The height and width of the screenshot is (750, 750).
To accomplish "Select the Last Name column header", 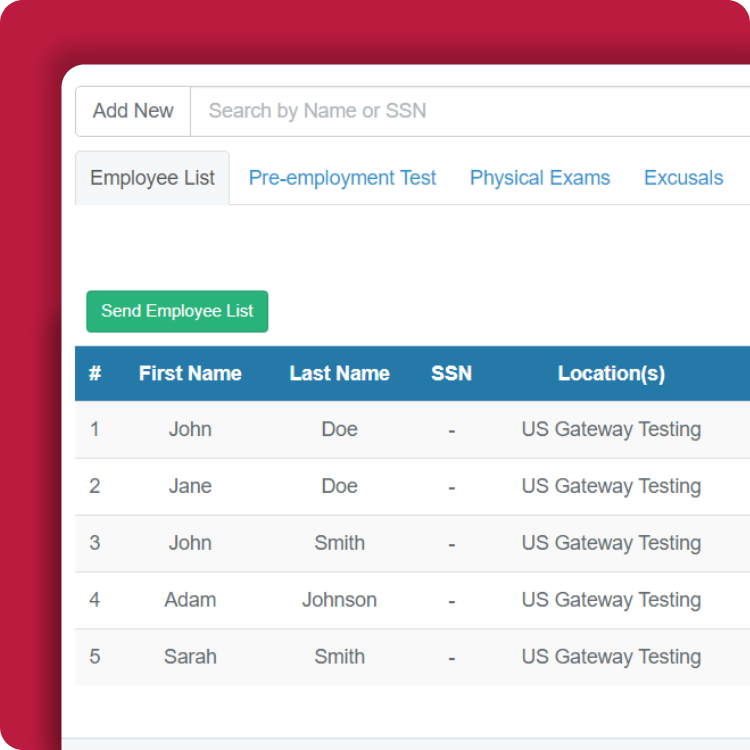I will pyautogui.click(x=340, y=373).
